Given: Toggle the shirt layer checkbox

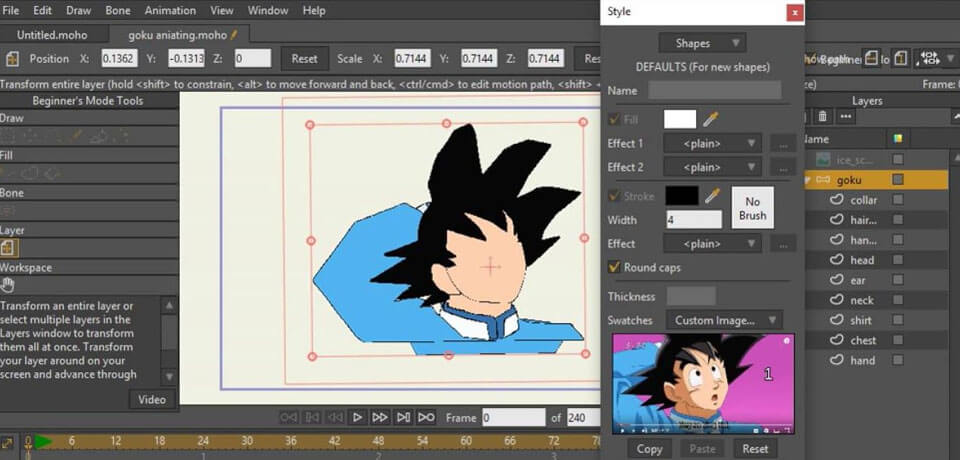Looking at the screenshot, I should (x=898, y=320).
